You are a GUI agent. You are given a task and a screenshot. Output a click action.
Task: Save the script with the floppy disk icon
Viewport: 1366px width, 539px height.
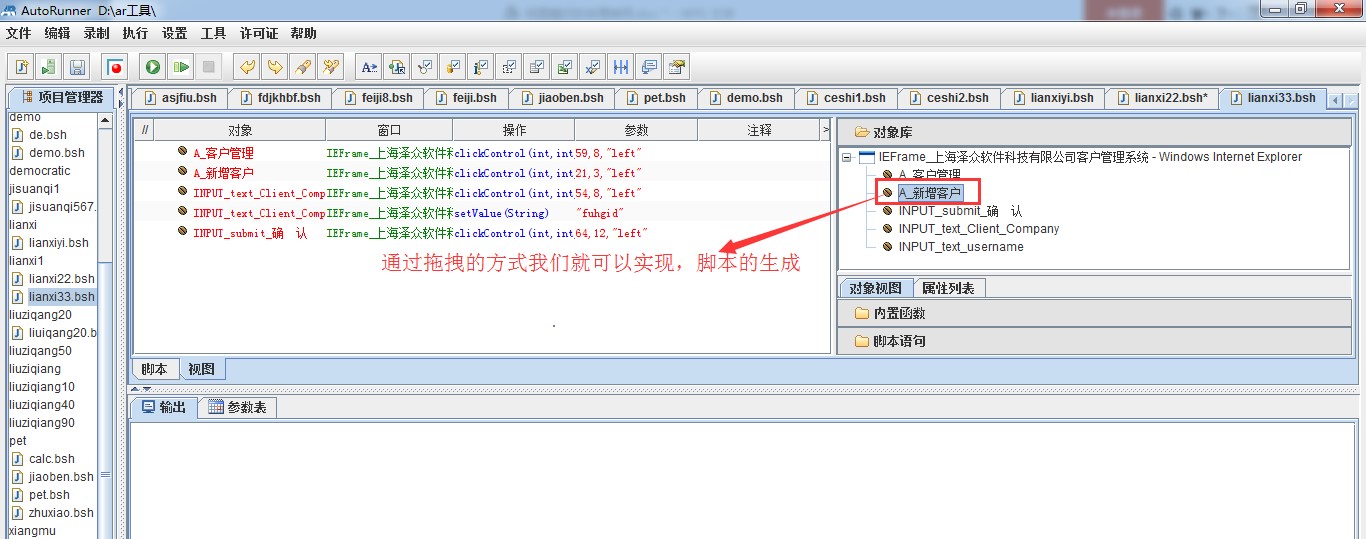point(77,67)
